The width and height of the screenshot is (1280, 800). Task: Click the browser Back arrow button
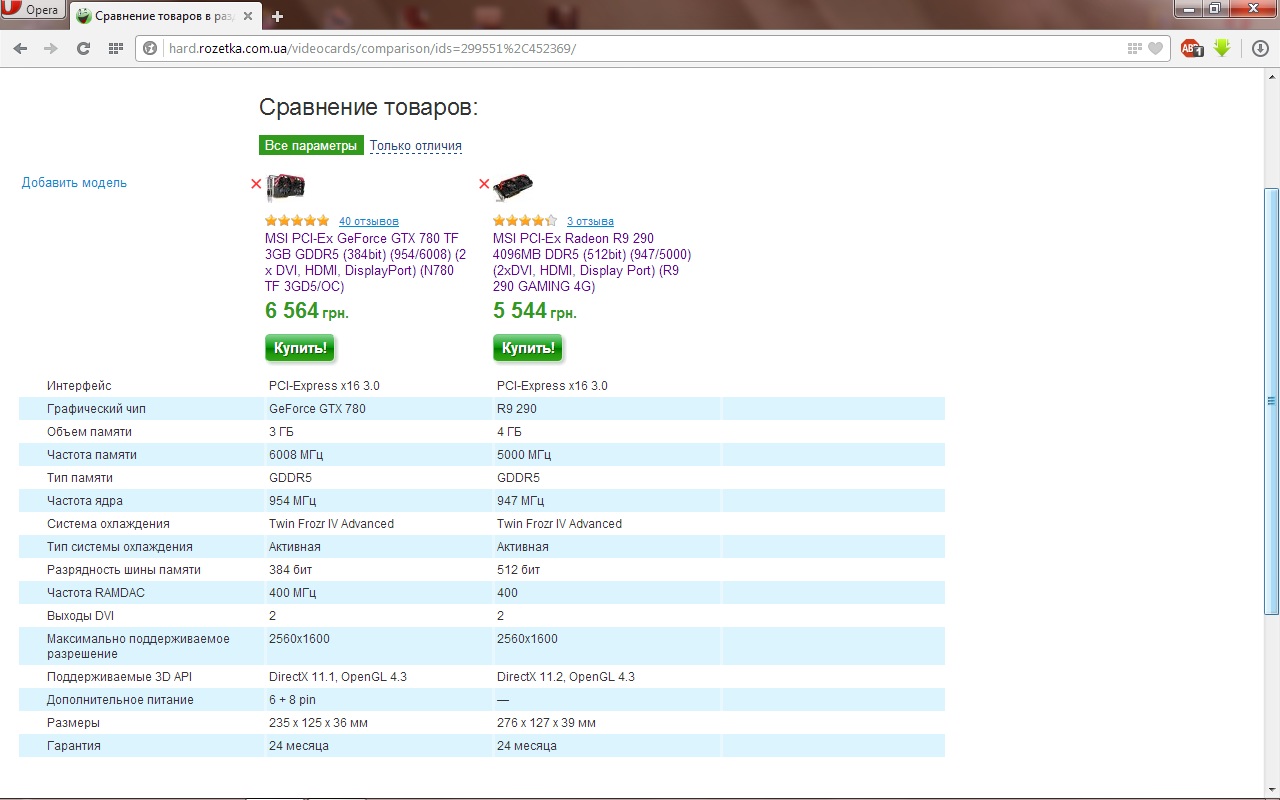tap(21, 48)
